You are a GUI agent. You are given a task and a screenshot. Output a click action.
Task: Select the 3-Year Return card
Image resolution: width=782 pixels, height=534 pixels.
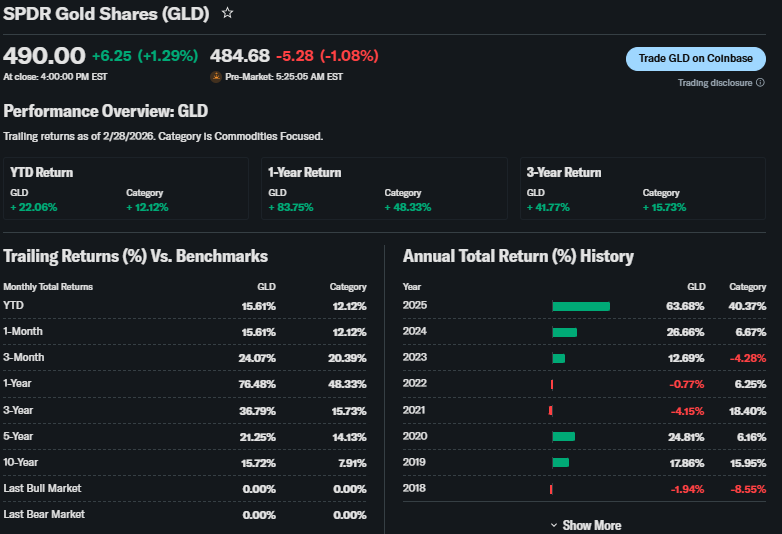pyautogui.click(x=642, y=188)
